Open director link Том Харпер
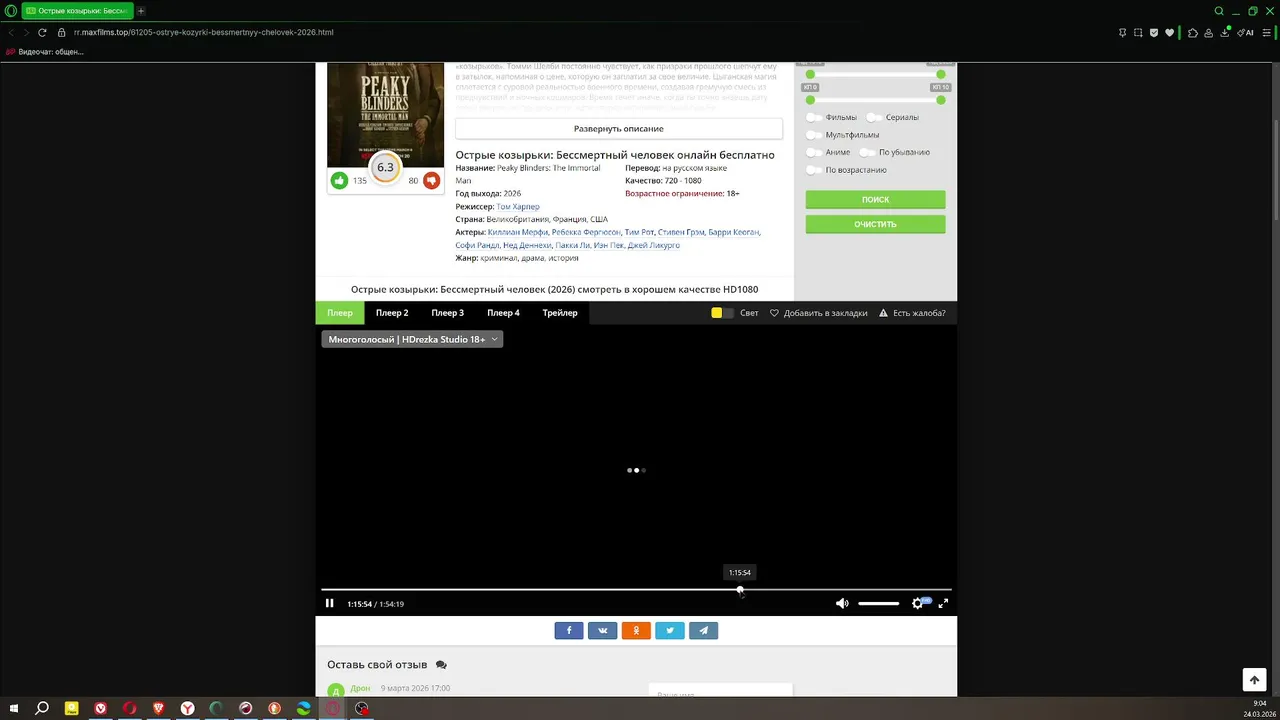This screenshot has width=1280, height=720. (x=518, y=206)
